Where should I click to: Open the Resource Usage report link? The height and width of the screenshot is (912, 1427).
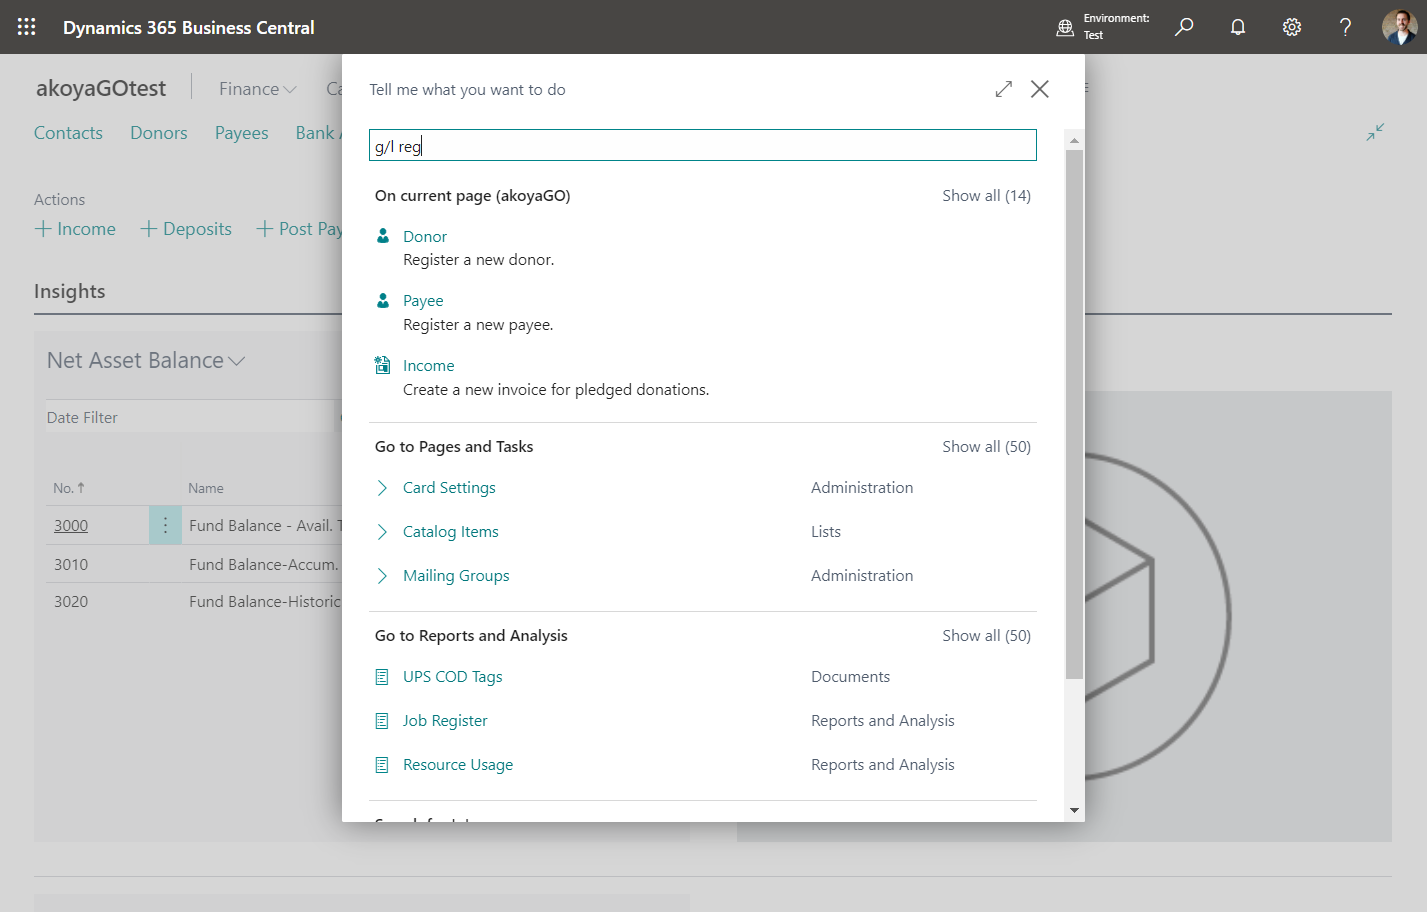(458, 765)
